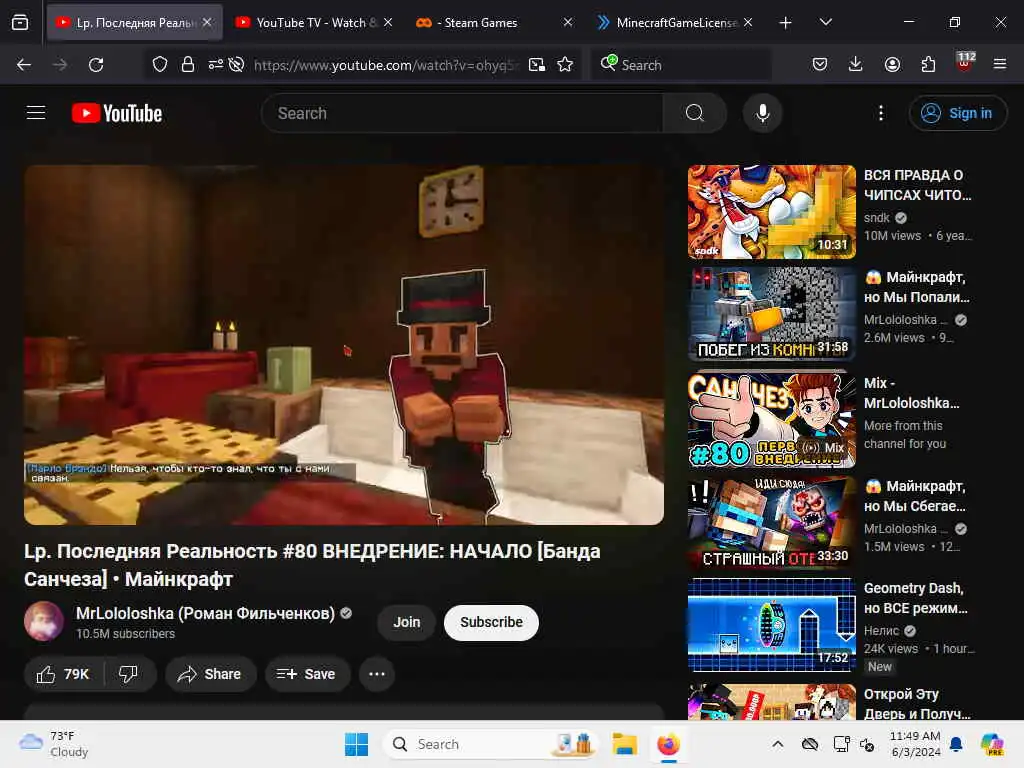Image resolution: width=1024 pixels, height=768 pixels.
Task: Click the Firefox URL address field
Action: click(387, 65)
